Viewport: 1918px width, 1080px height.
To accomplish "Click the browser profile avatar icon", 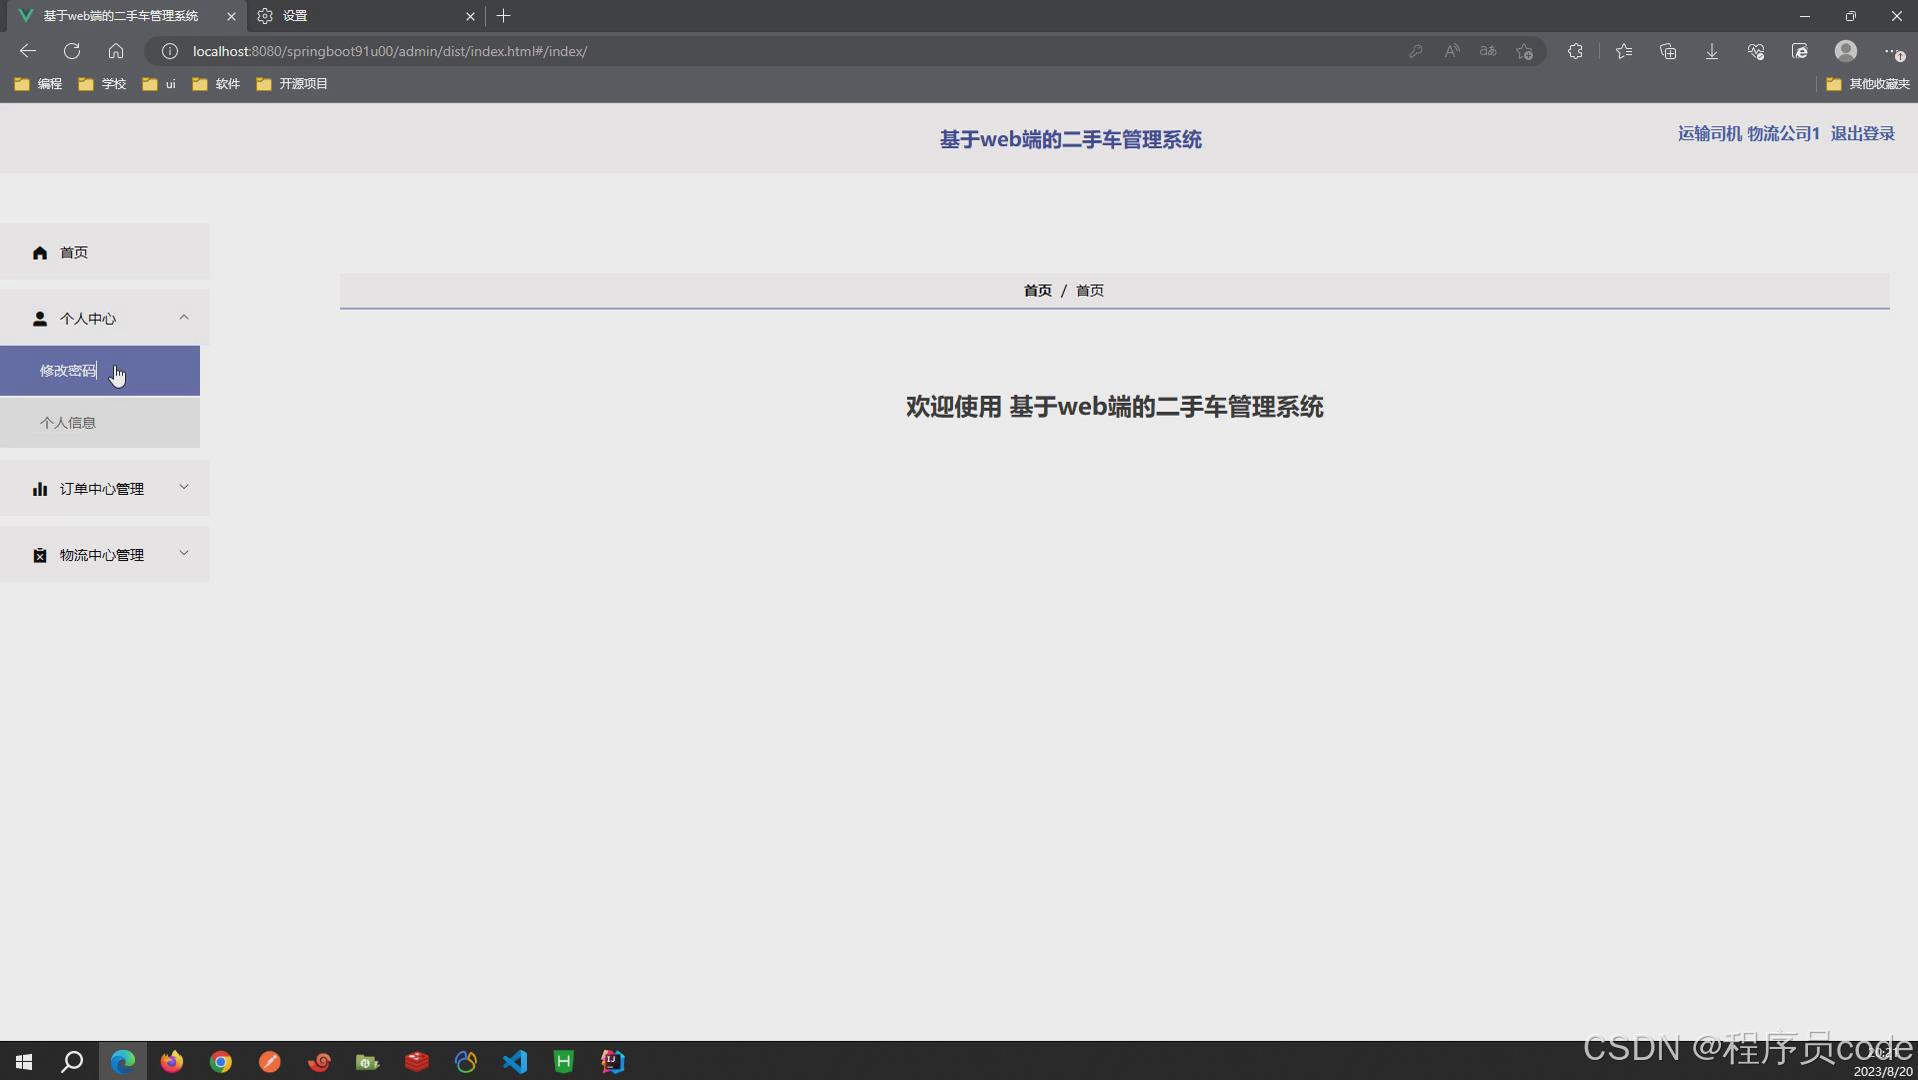I will coord(1846,51).
